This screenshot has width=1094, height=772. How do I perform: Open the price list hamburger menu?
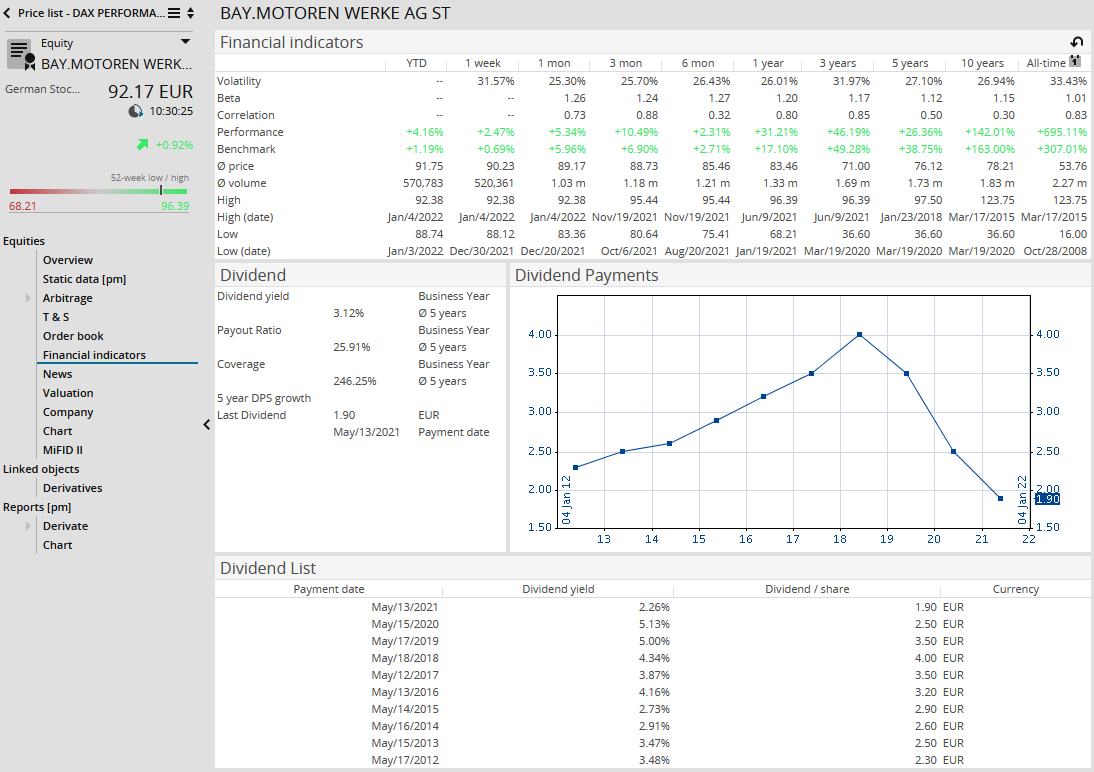(174, 13)
